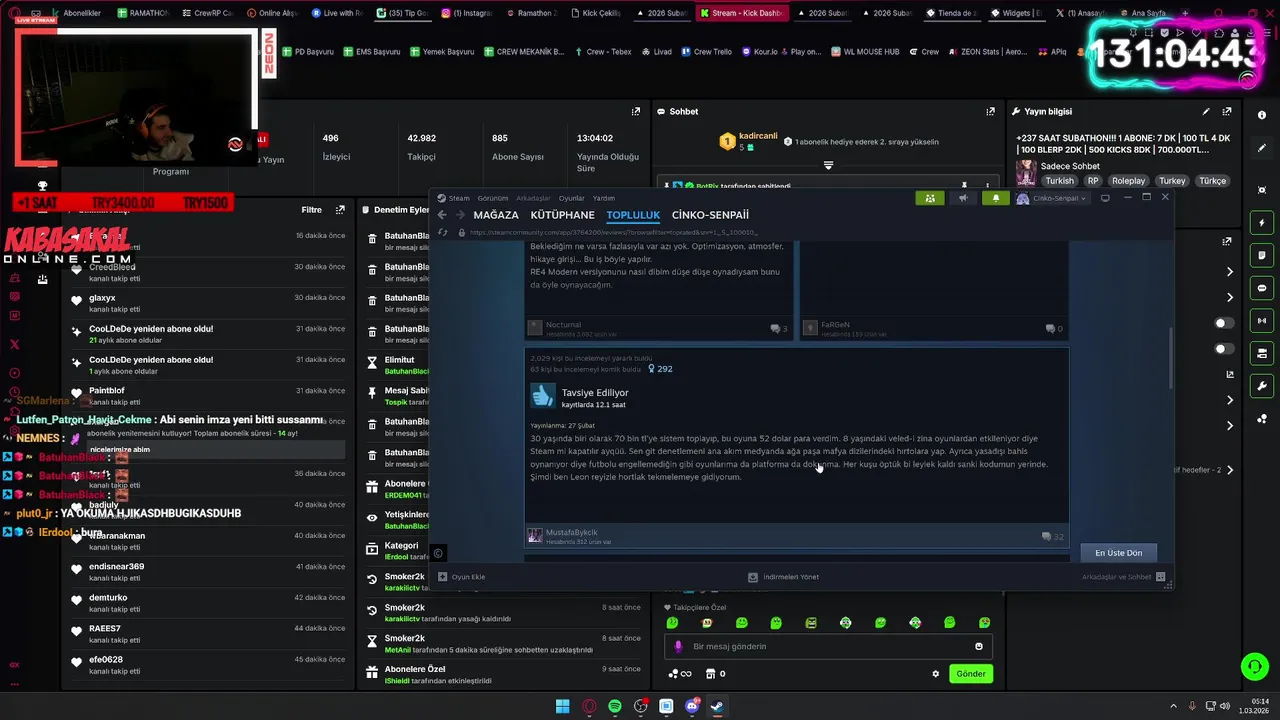Pop out the Yayın bilgisi panel
The height and width of the screenshot is (720, 1280).
[x=1227, y=111]
